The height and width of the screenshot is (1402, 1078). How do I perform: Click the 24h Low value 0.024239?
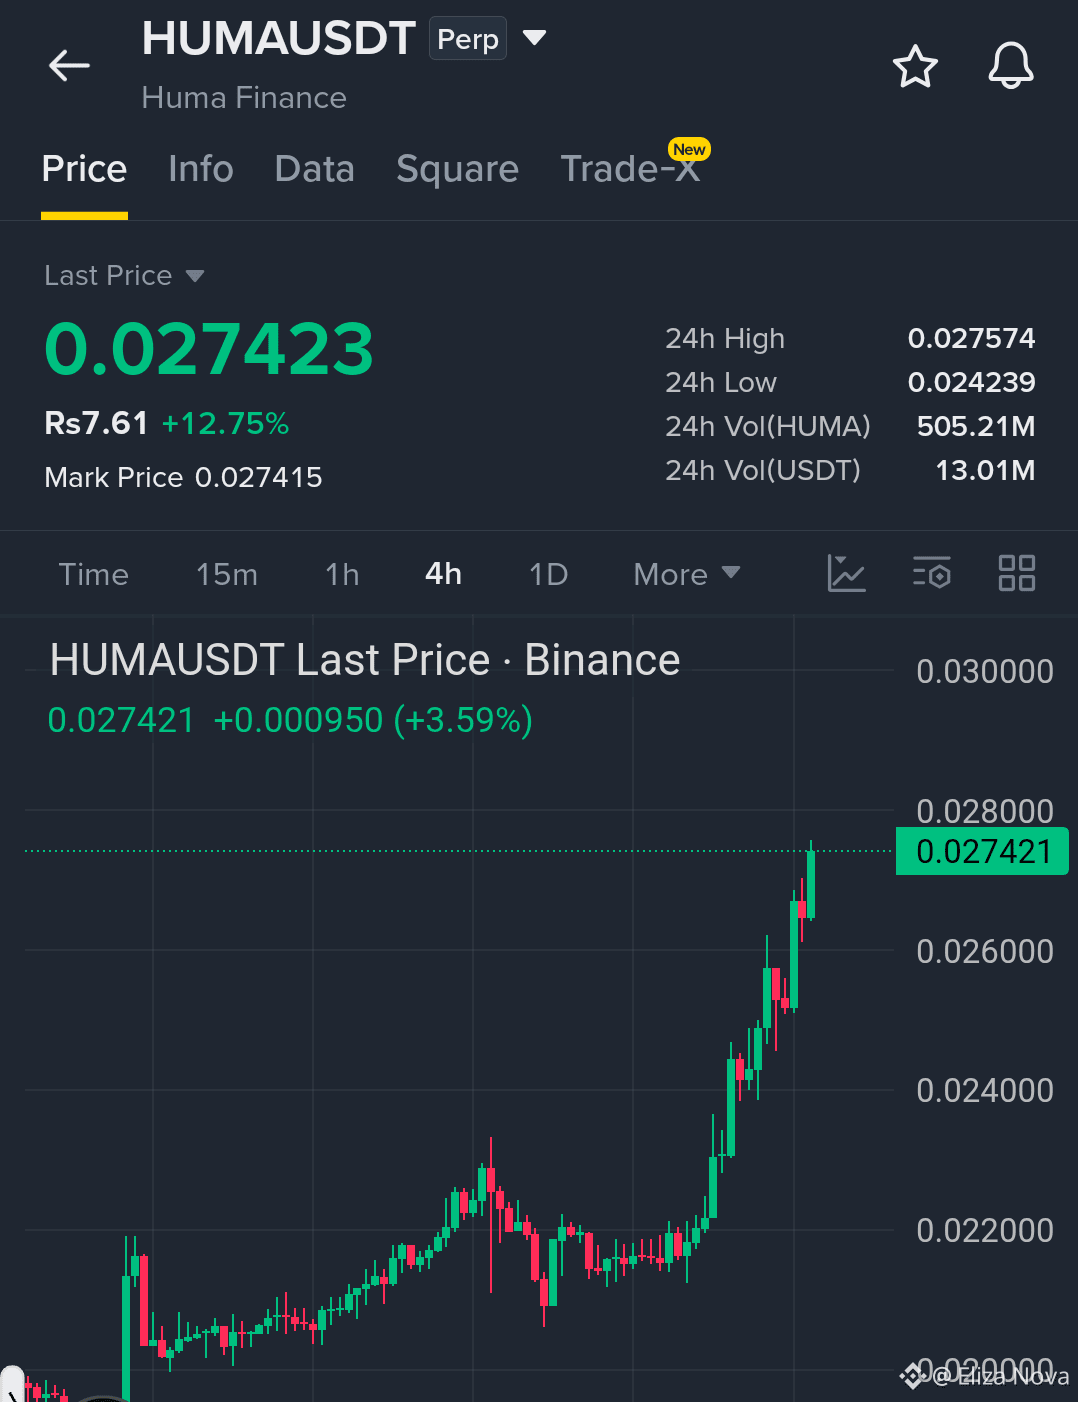click(x=971, y=382)
